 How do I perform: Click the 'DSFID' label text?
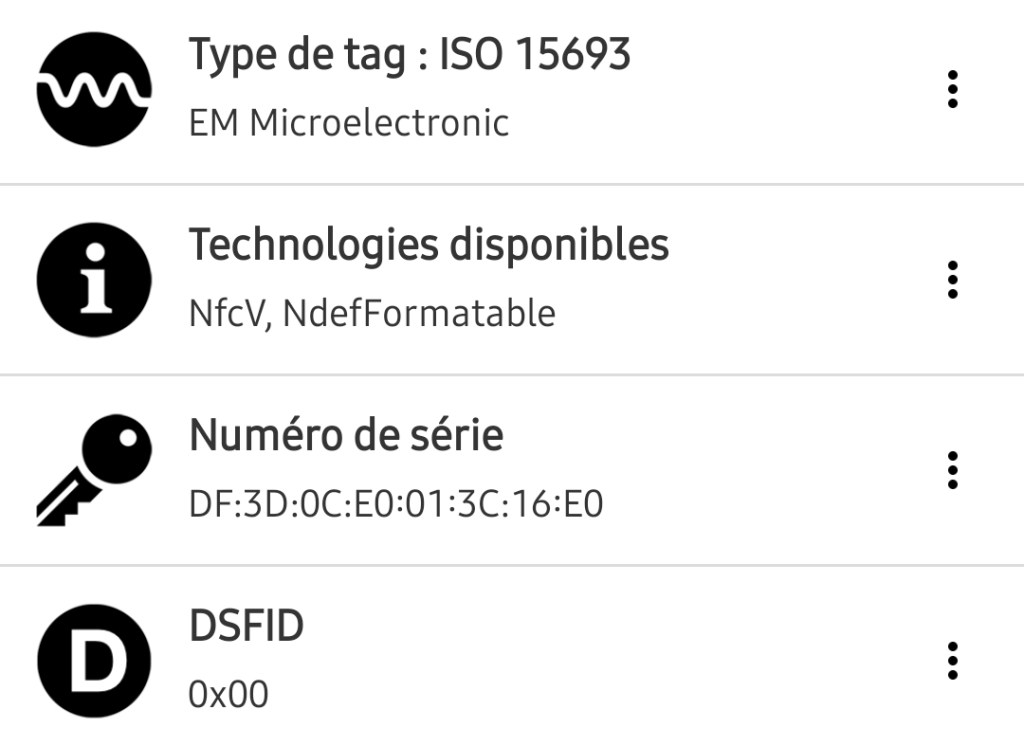tap(246, 627)
